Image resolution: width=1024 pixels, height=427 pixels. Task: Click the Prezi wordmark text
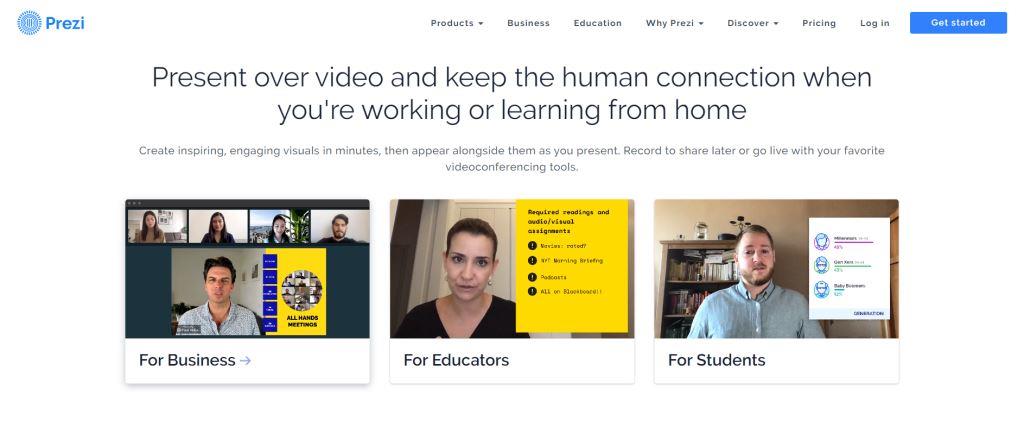click(65, 24)
